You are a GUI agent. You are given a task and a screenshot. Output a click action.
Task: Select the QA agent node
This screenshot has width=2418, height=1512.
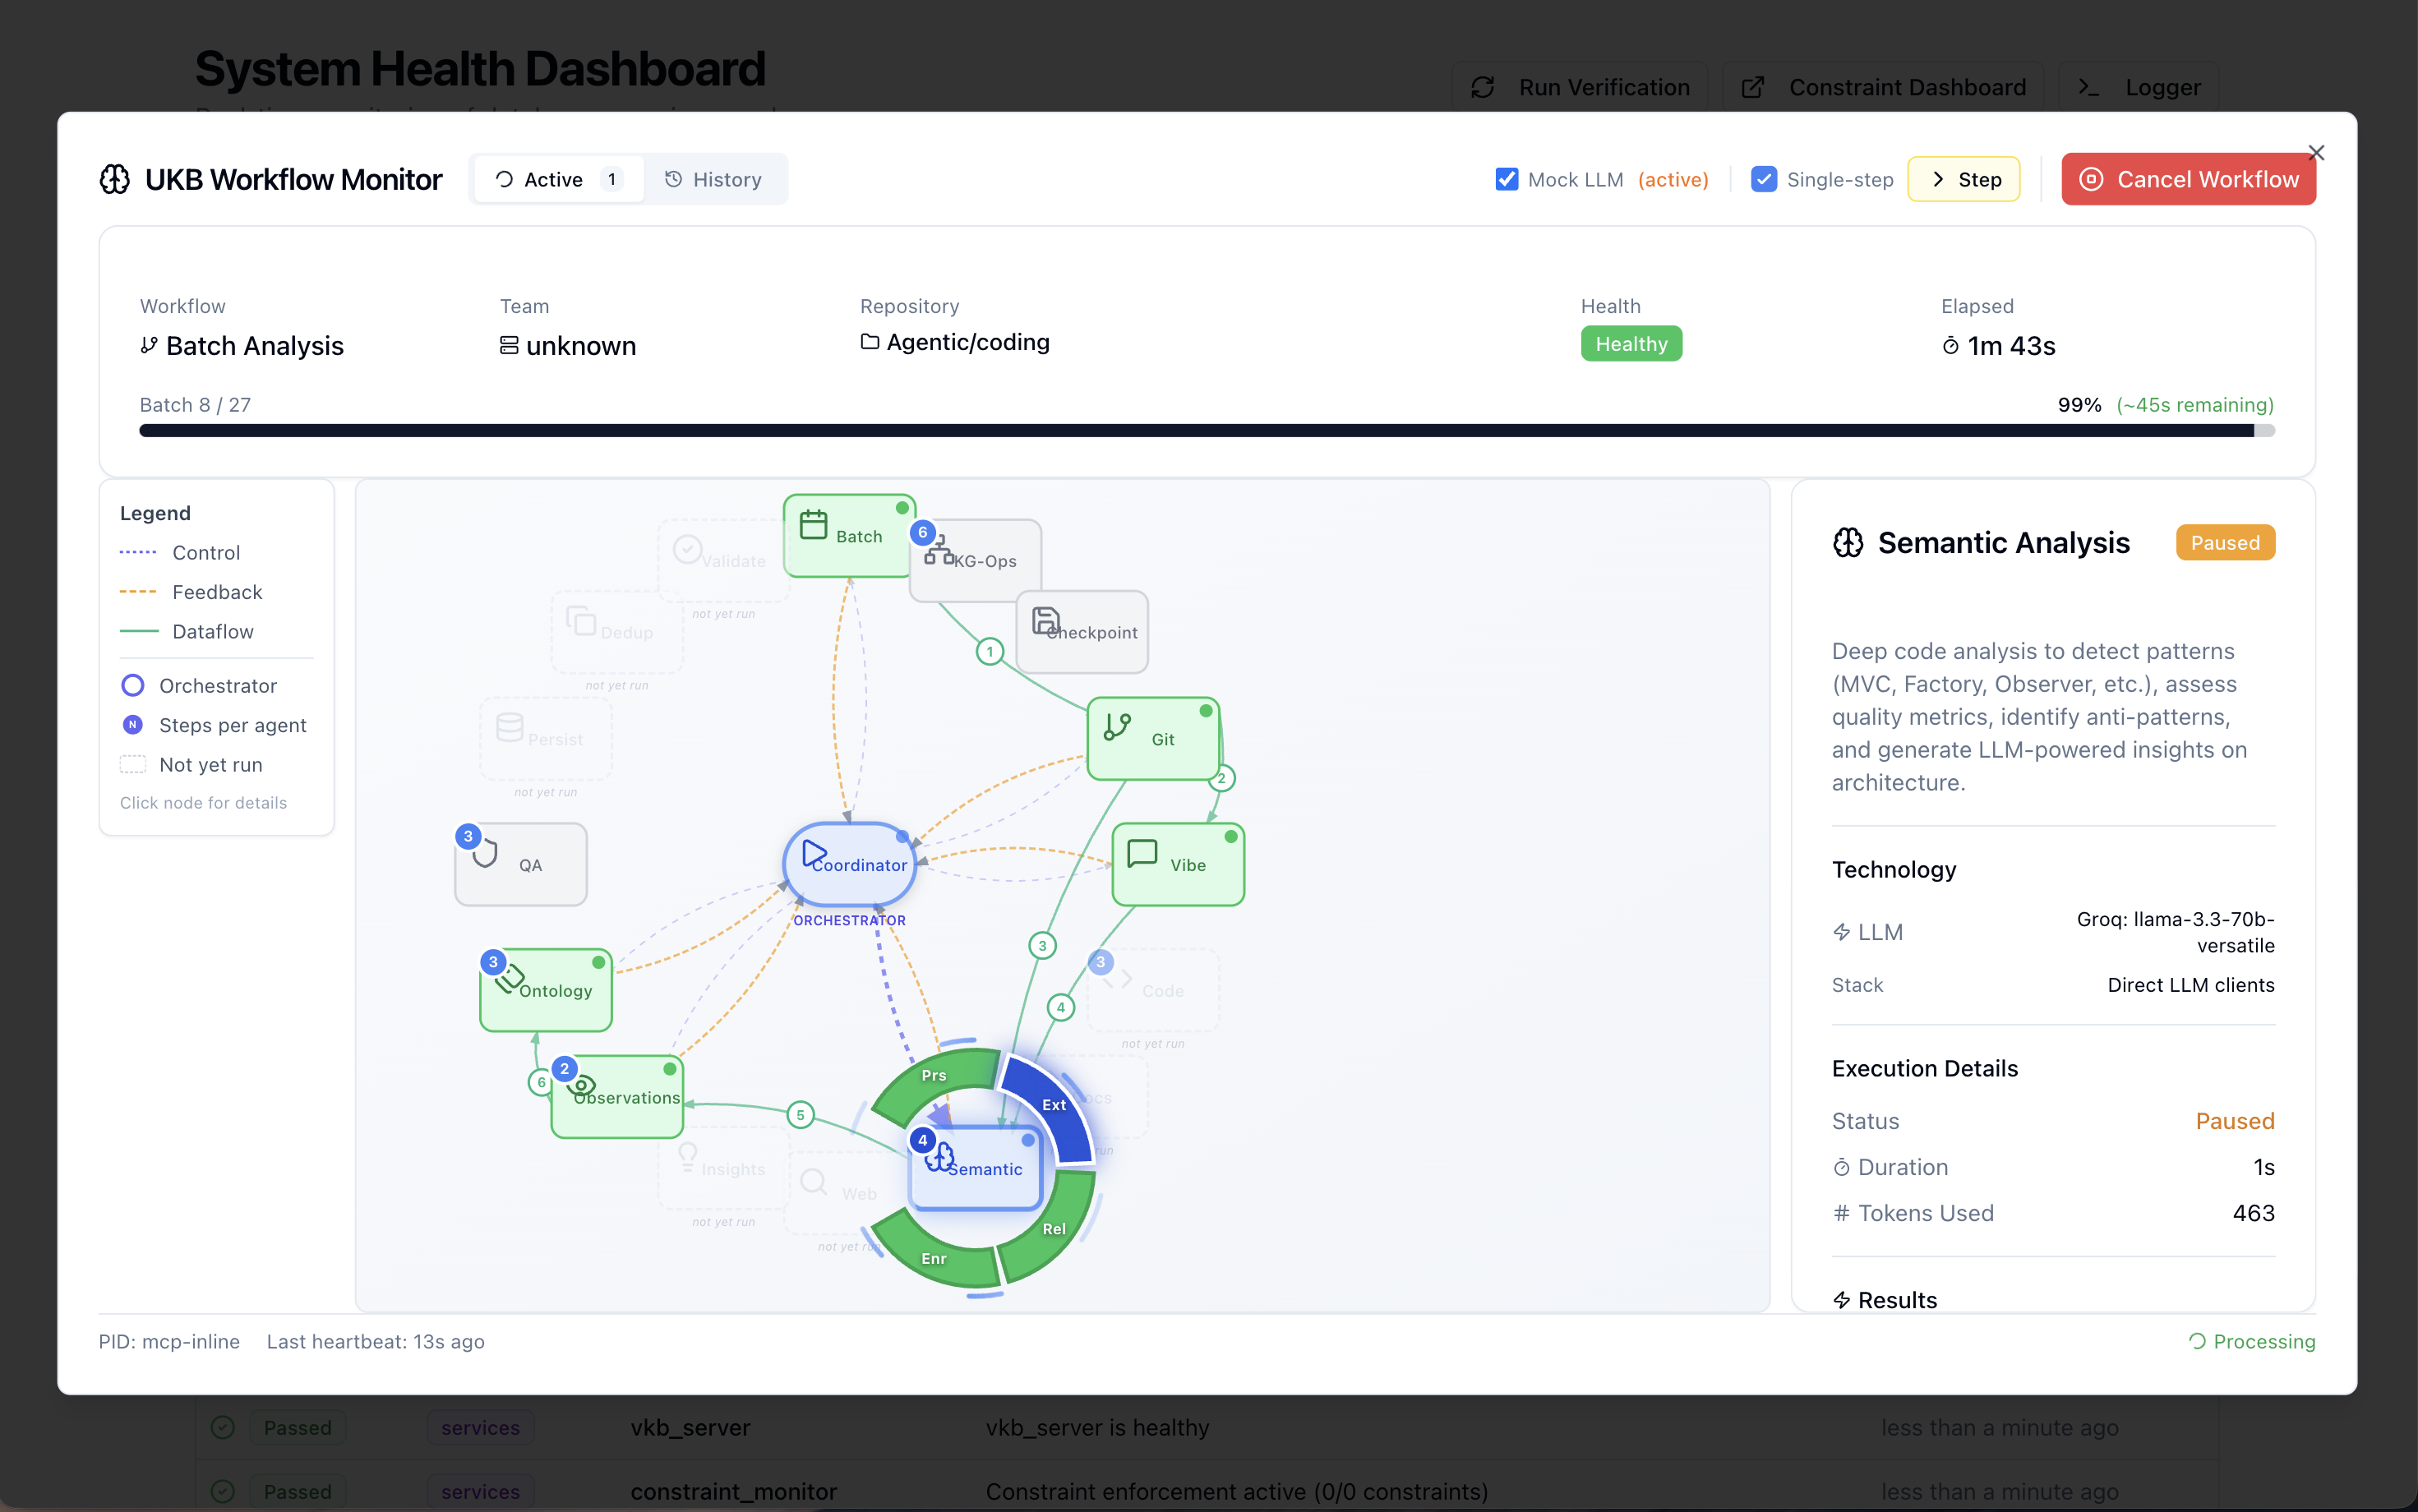coord(521,864)
